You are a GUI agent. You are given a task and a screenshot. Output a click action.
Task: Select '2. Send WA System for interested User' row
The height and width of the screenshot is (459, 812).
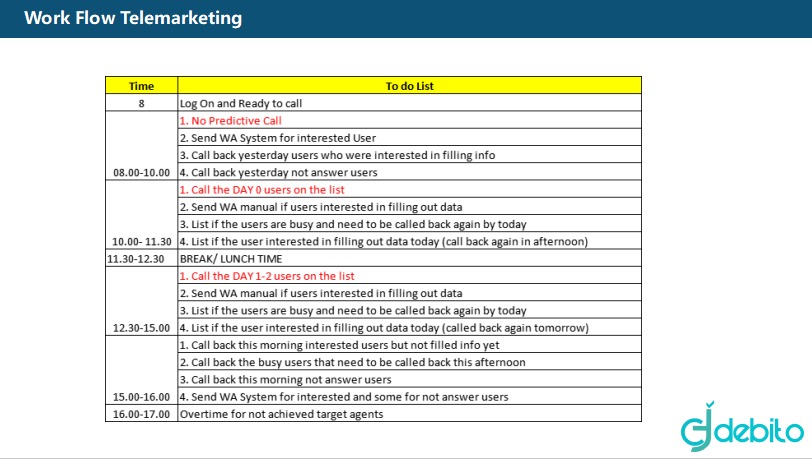[409, 138]
